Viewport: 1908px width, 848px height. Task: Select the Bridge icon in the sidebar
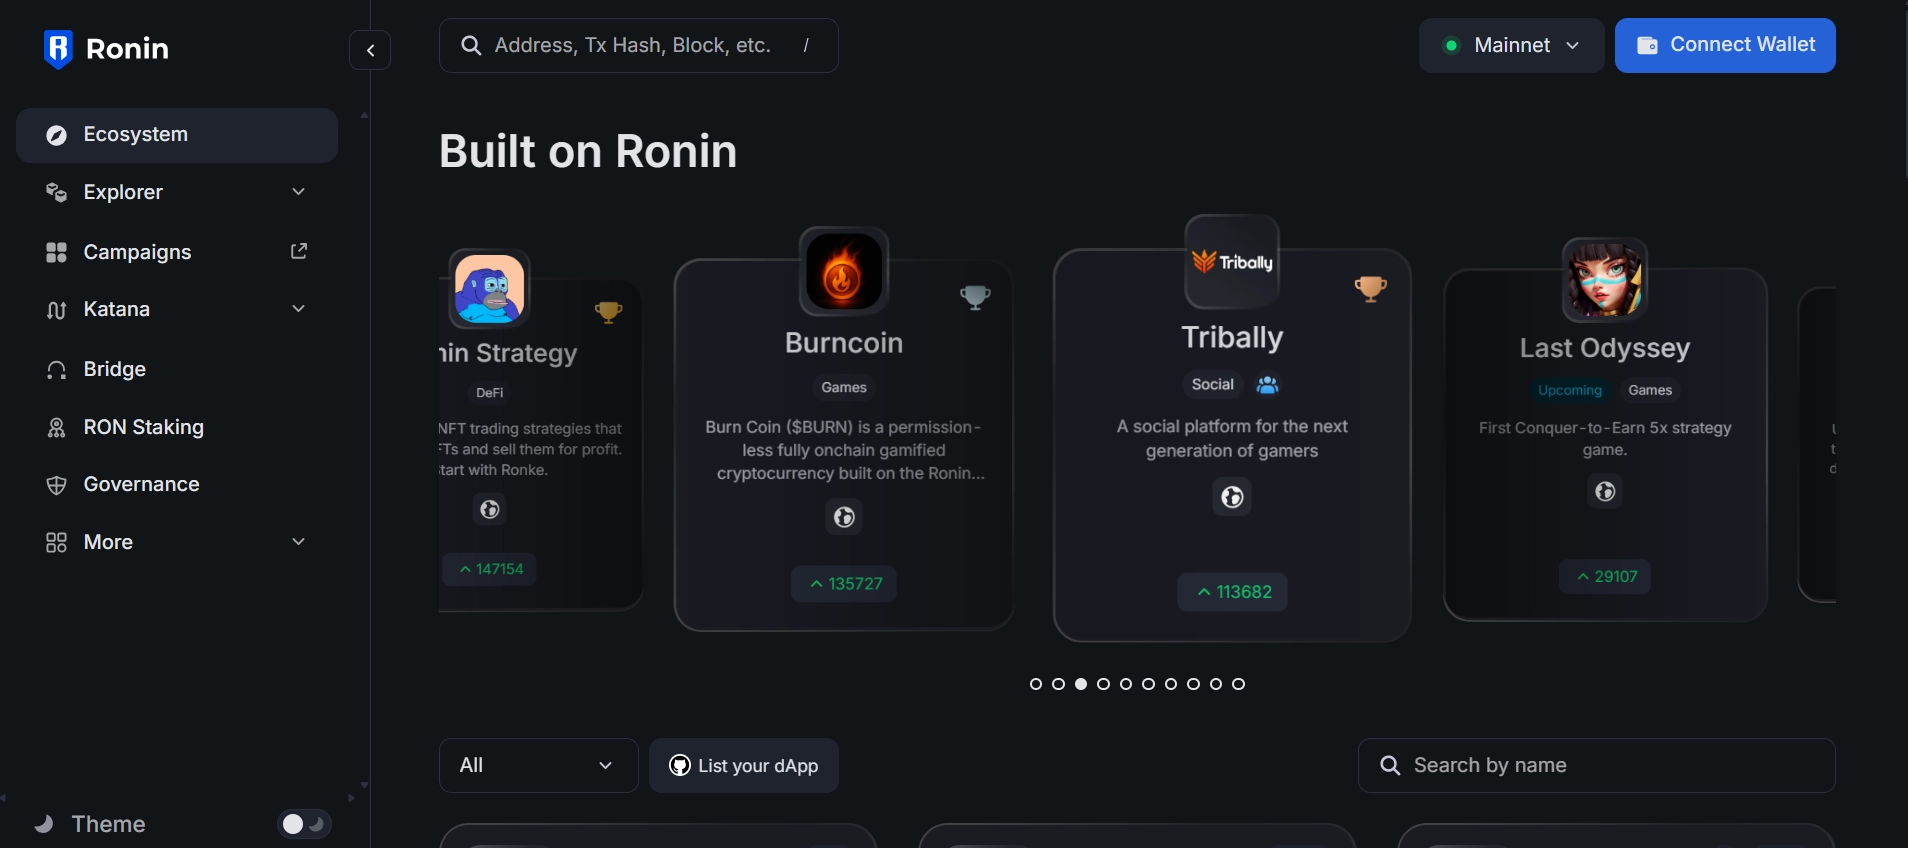tap(56, 369)
